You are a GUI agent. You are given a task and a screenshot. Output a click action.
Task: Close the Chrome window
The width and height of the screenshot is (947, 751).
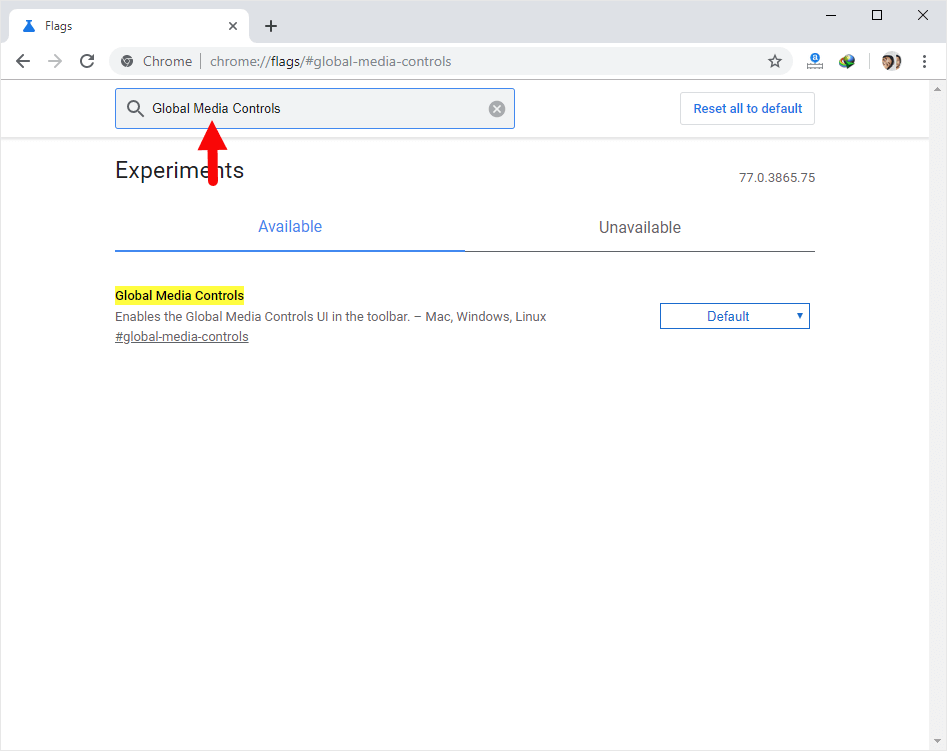923,15
